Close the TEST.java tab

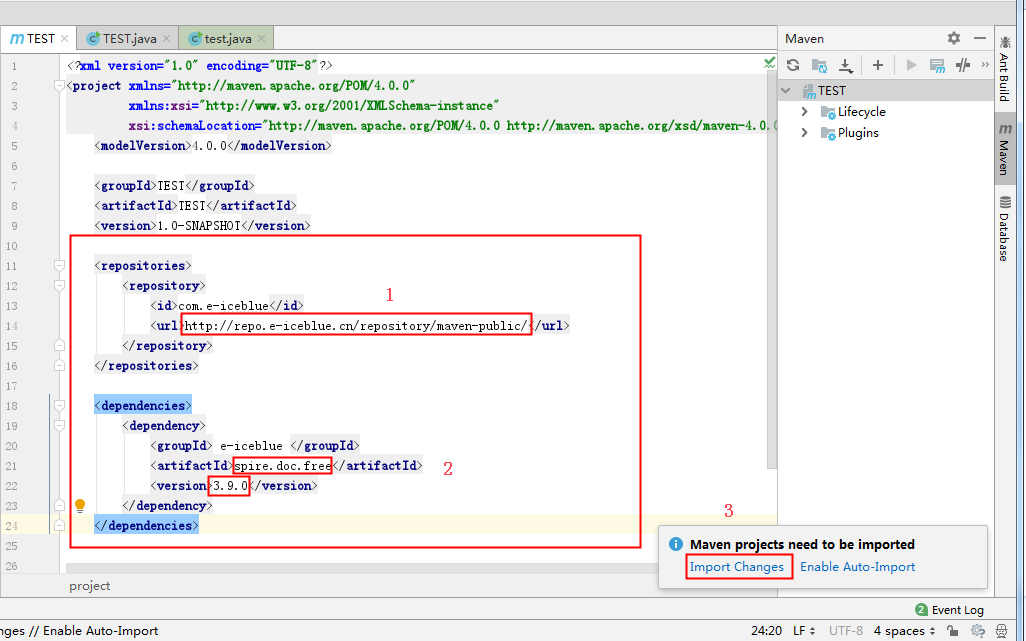[166, 39]
